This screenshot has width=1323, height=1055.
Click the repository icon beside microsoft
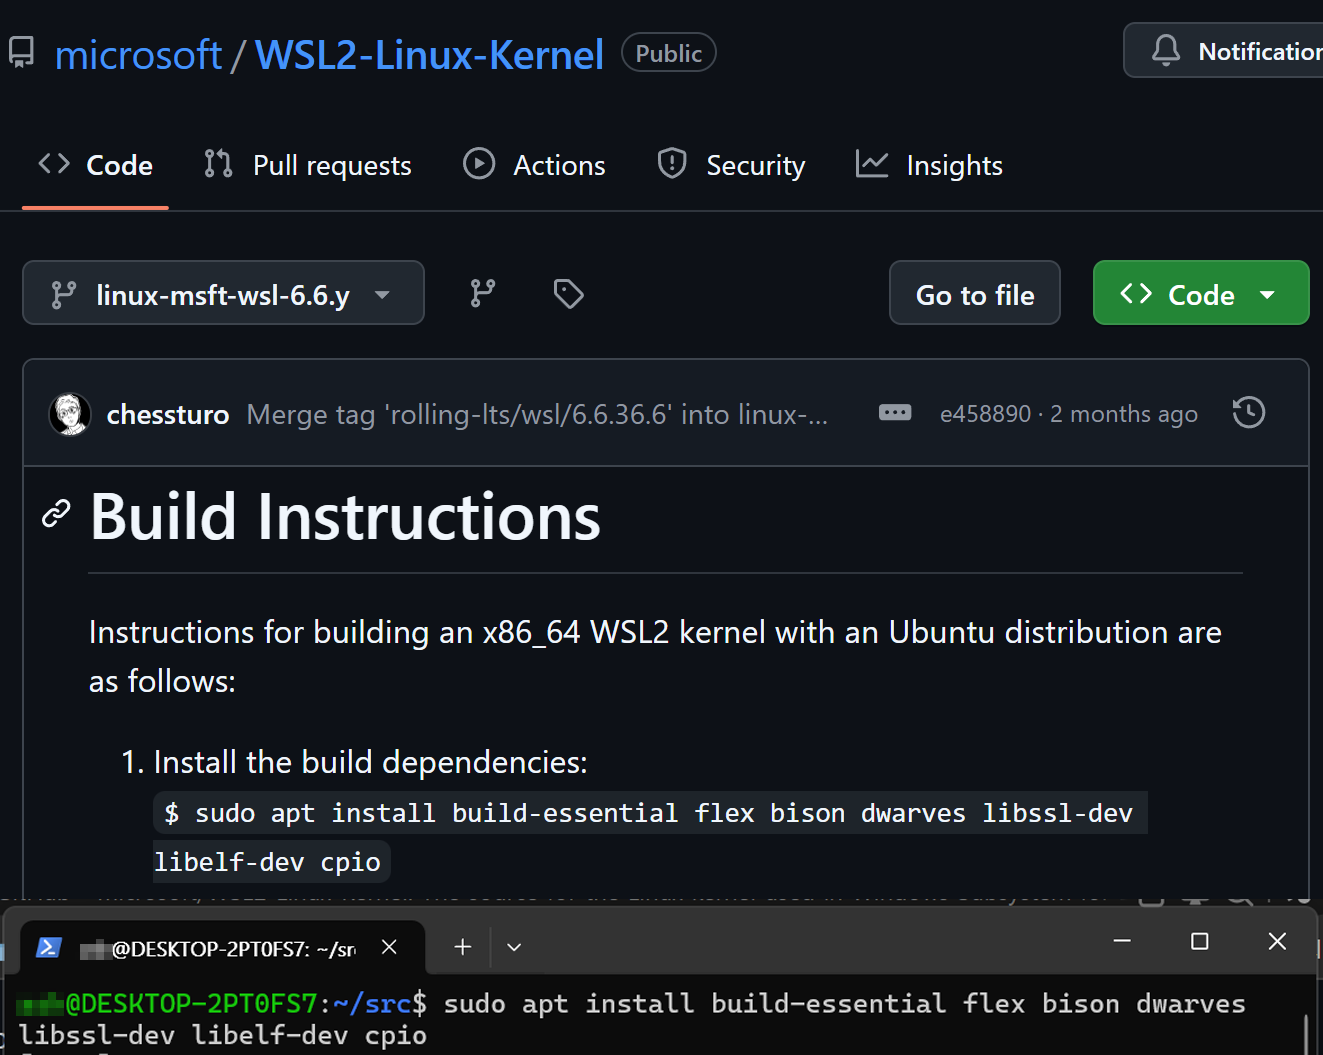[x=21, y=53]
